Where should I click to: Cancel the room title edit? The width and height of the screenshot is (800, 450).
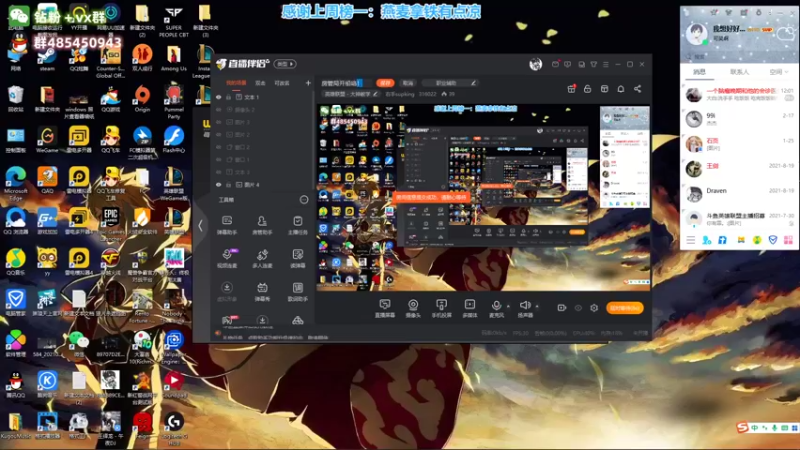pyautogui.click(x=408, y=83)
